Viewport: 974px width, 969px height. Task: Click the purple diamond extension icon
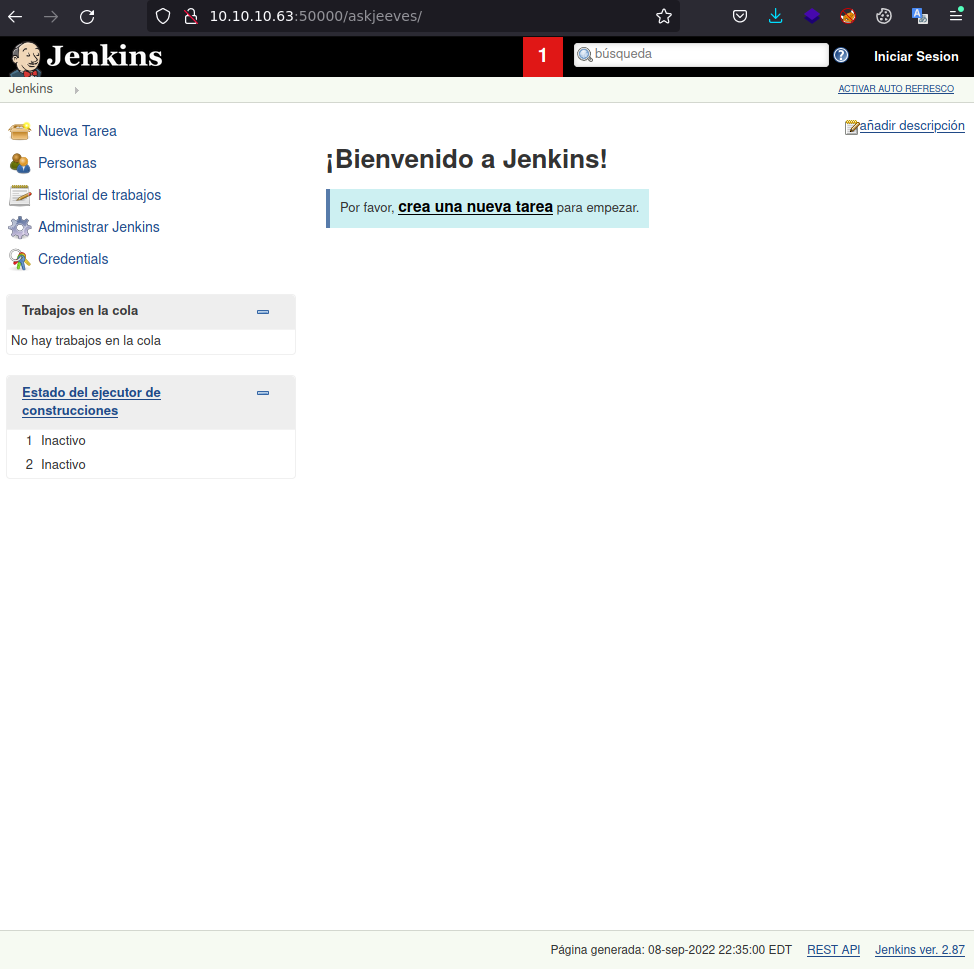tap(811, 16)
